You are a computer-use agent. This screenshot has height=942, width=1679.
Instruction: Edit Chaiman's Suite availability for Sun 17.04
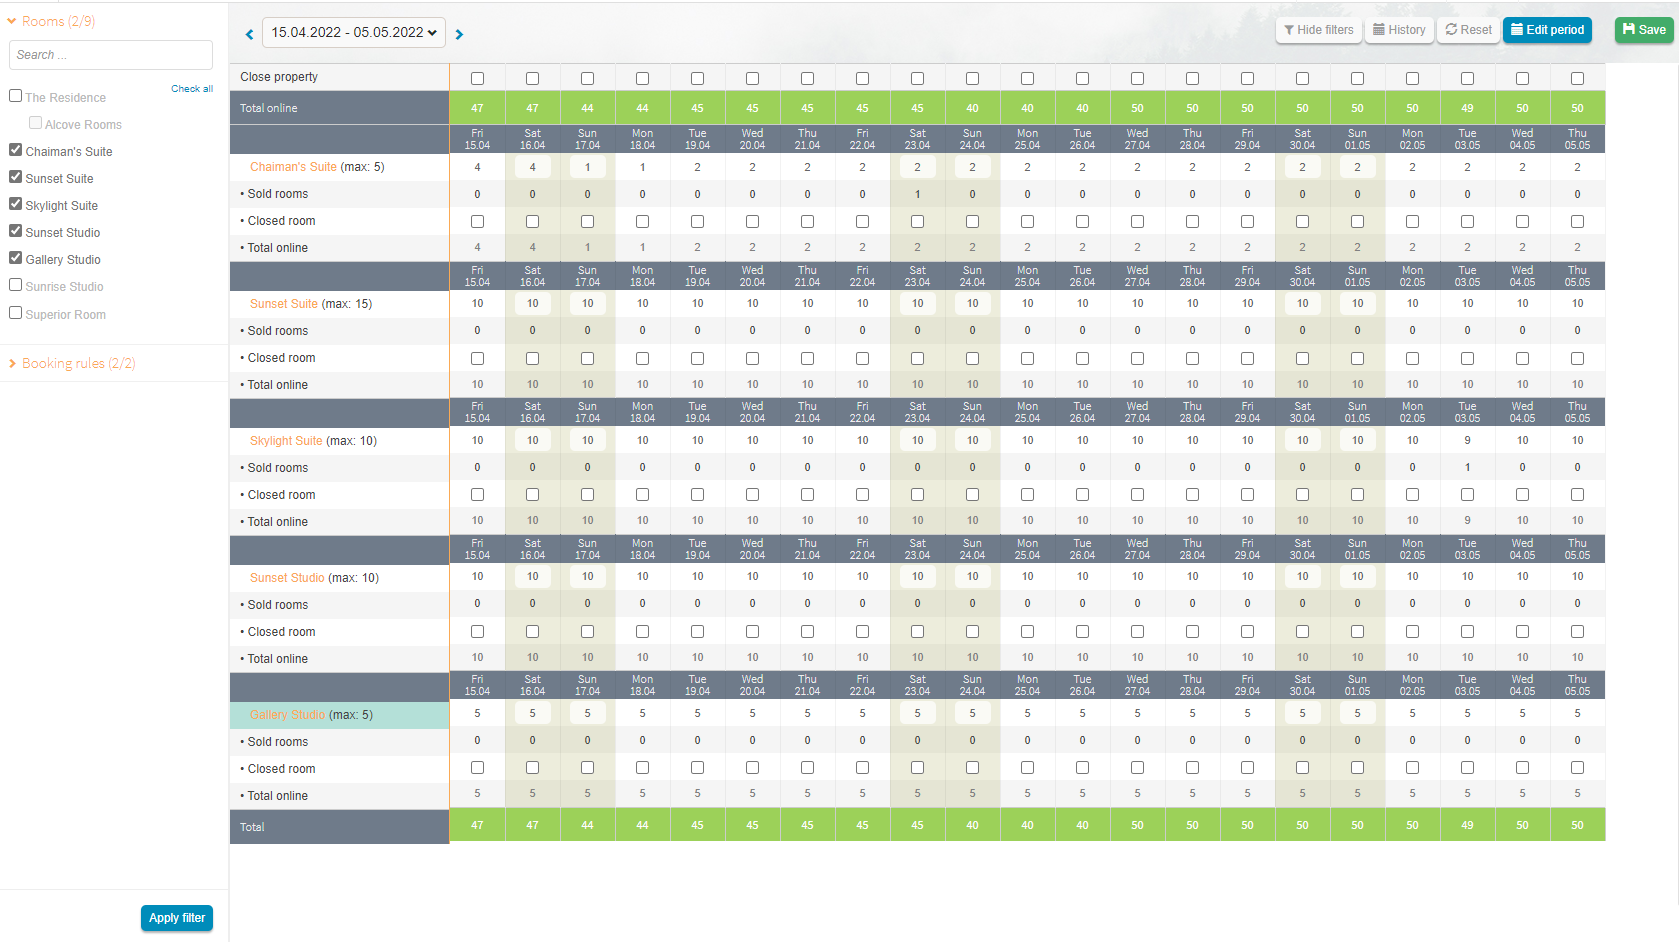point(587,167)
